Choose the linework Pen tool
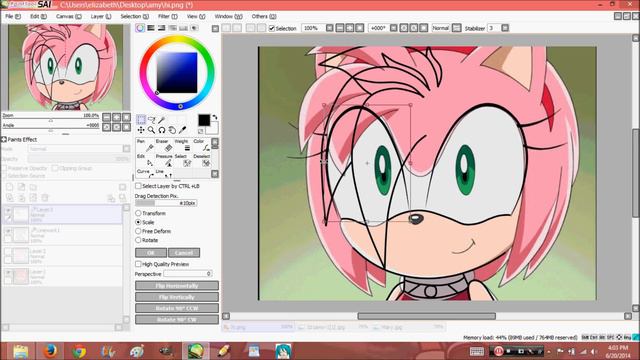 [146, 145]
